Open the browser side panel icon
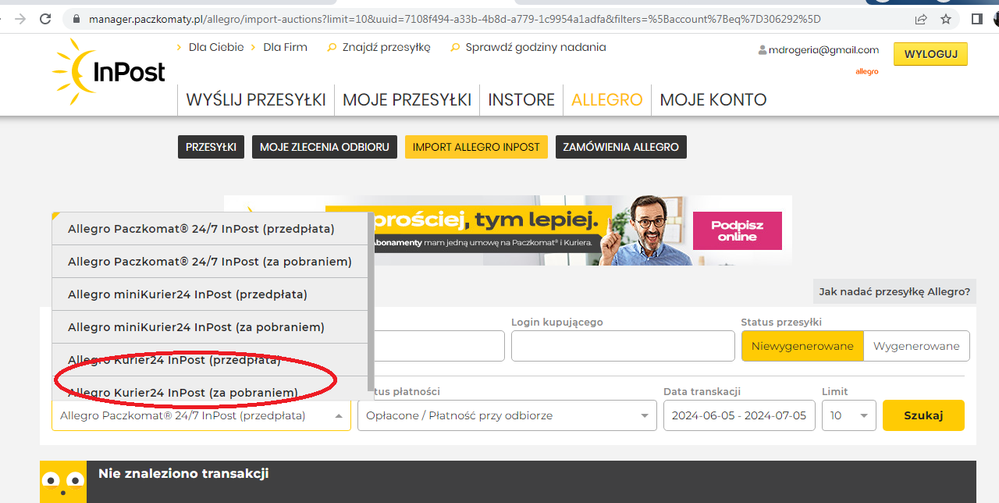This screenshot has width=999, height=503. (977, 19)
